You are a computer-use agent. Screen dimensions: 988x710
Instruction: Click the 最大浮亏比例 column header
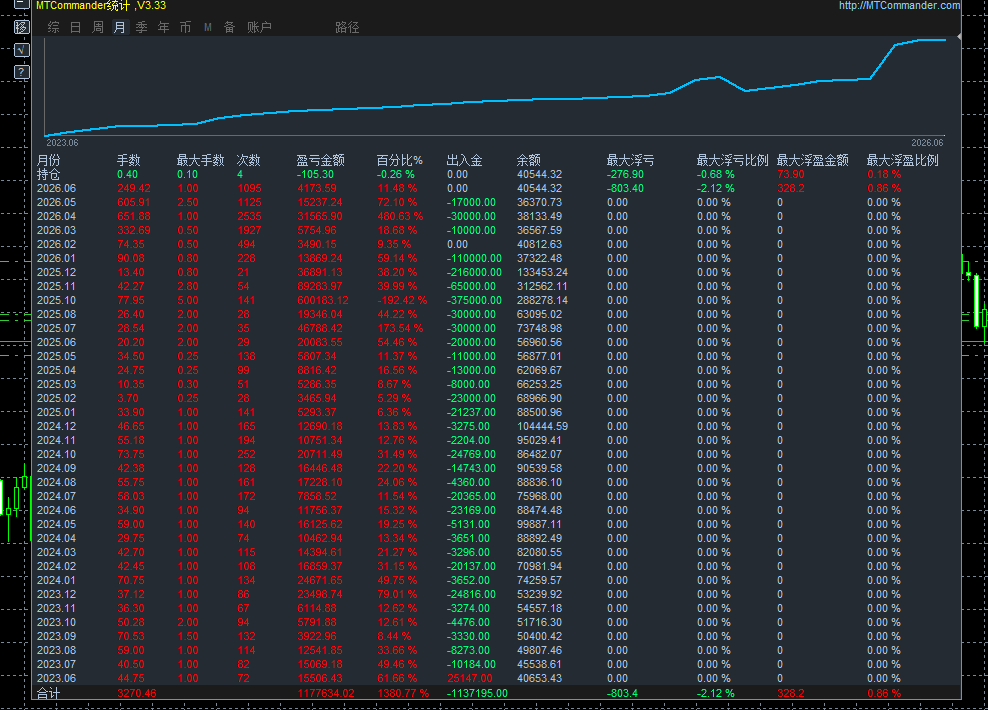[x=732, y=160]
